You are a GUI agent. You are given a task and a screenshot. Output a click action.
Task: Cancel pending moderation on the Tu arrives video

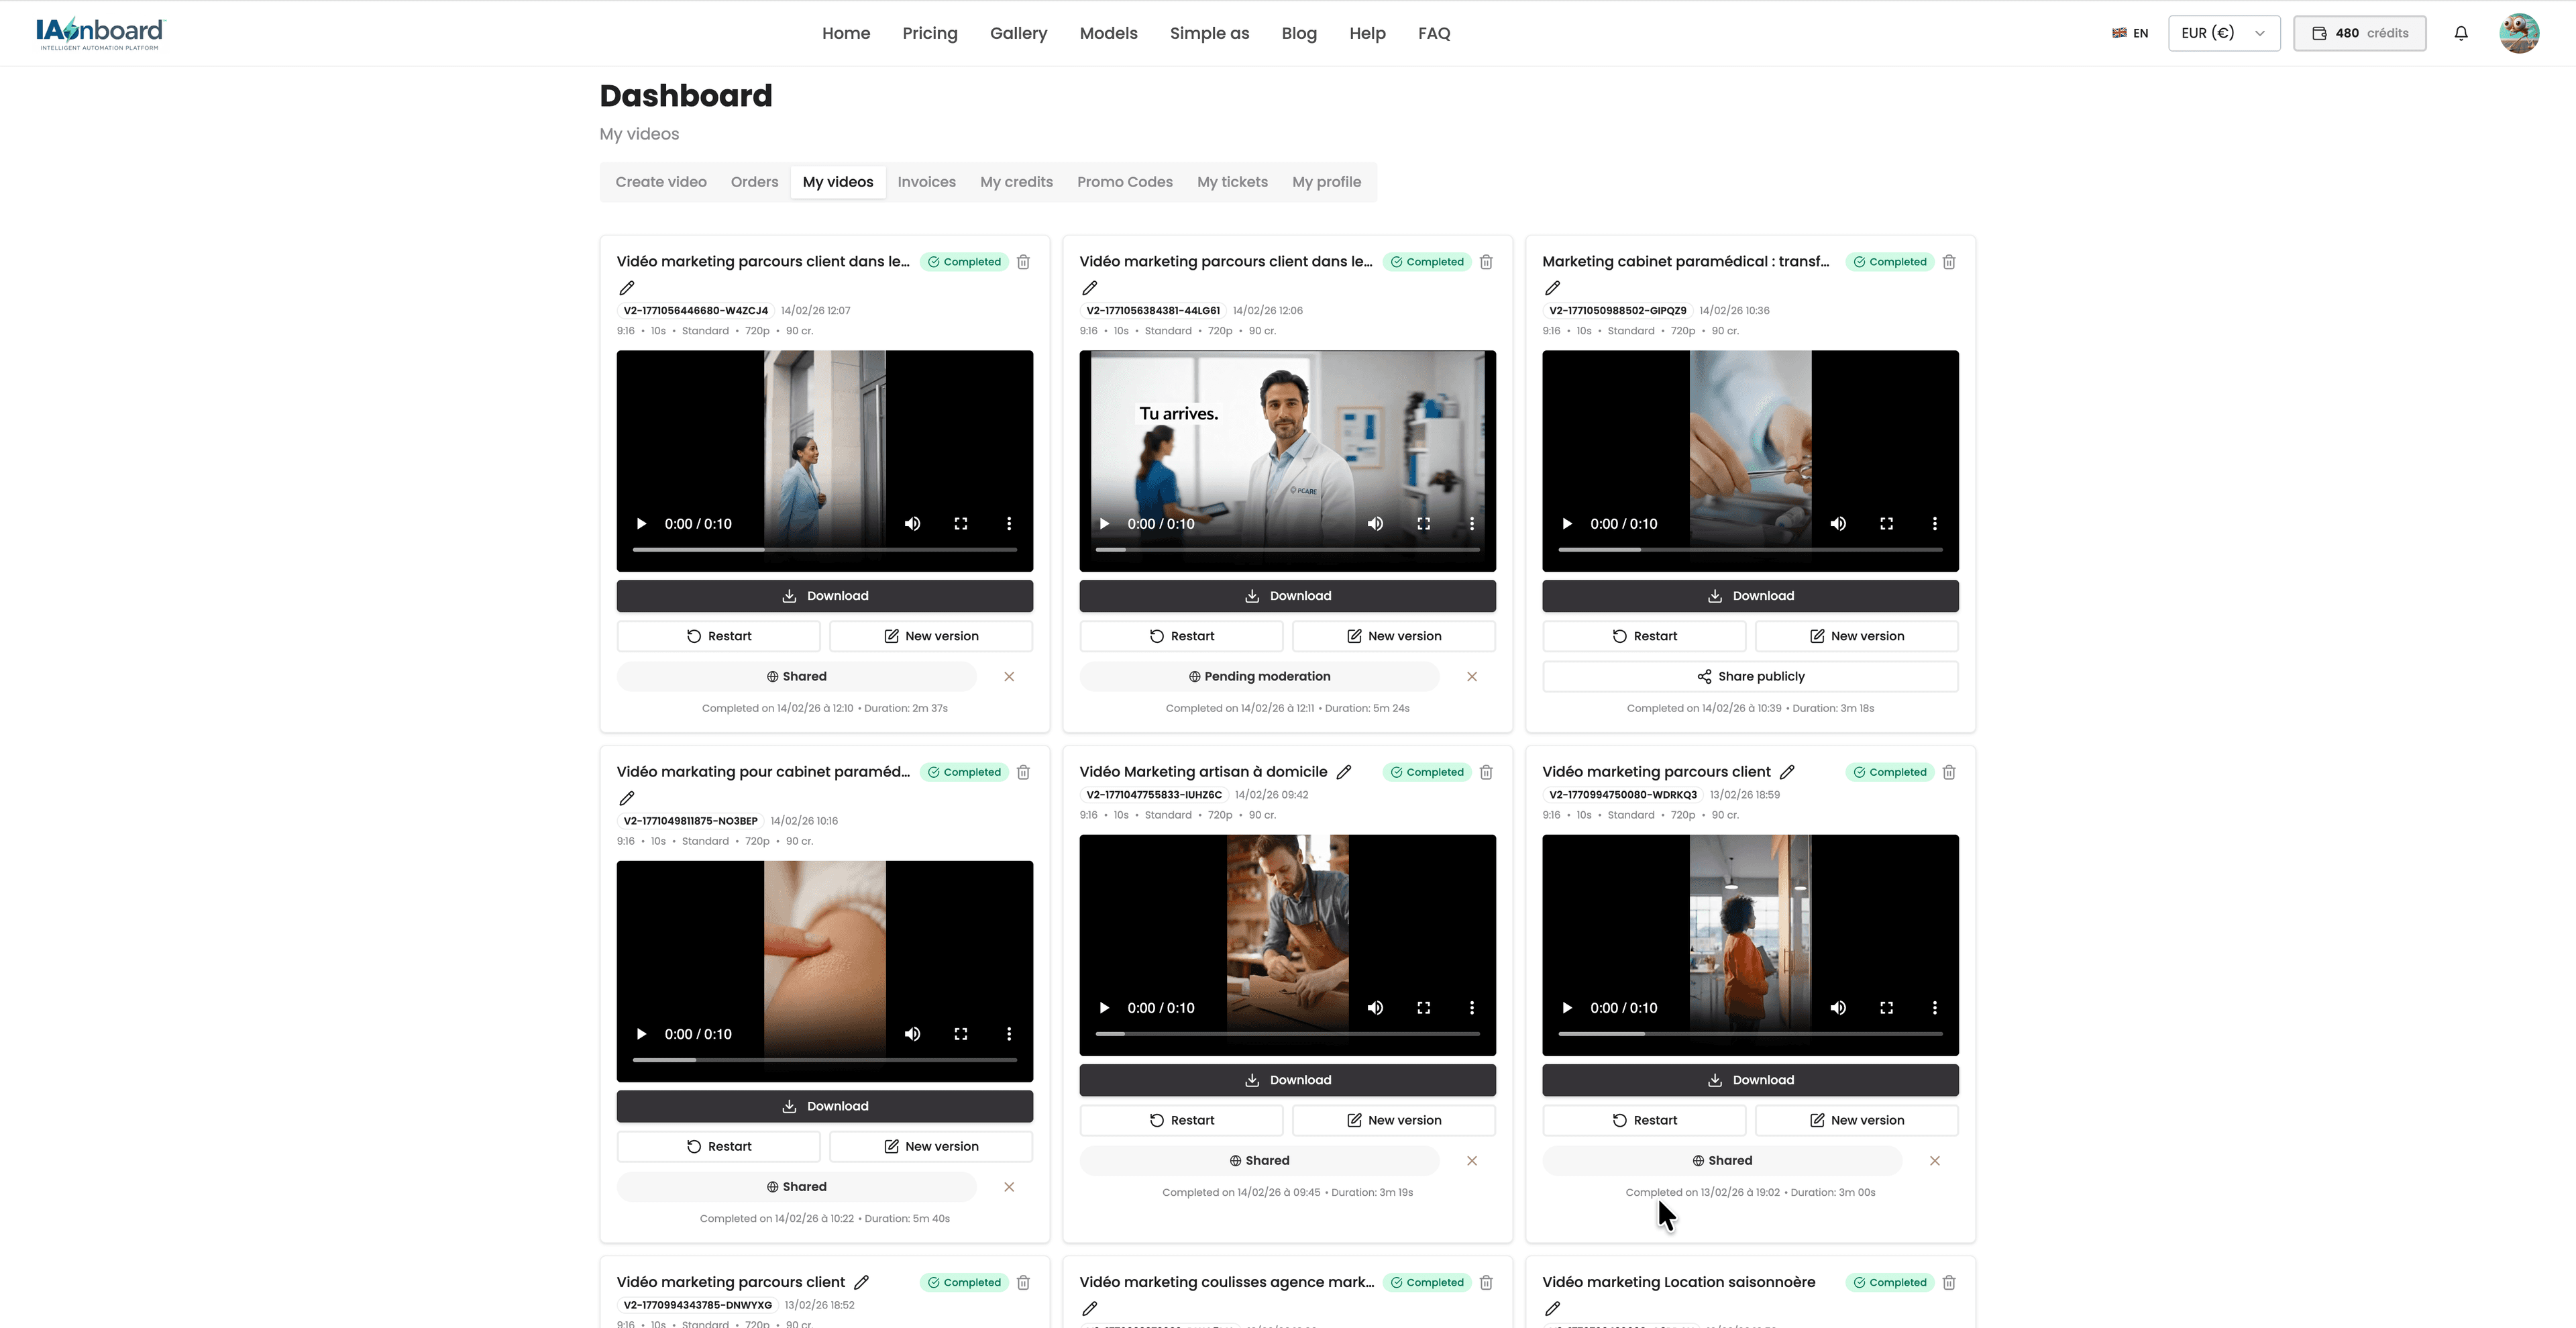tap(1472, 676)
